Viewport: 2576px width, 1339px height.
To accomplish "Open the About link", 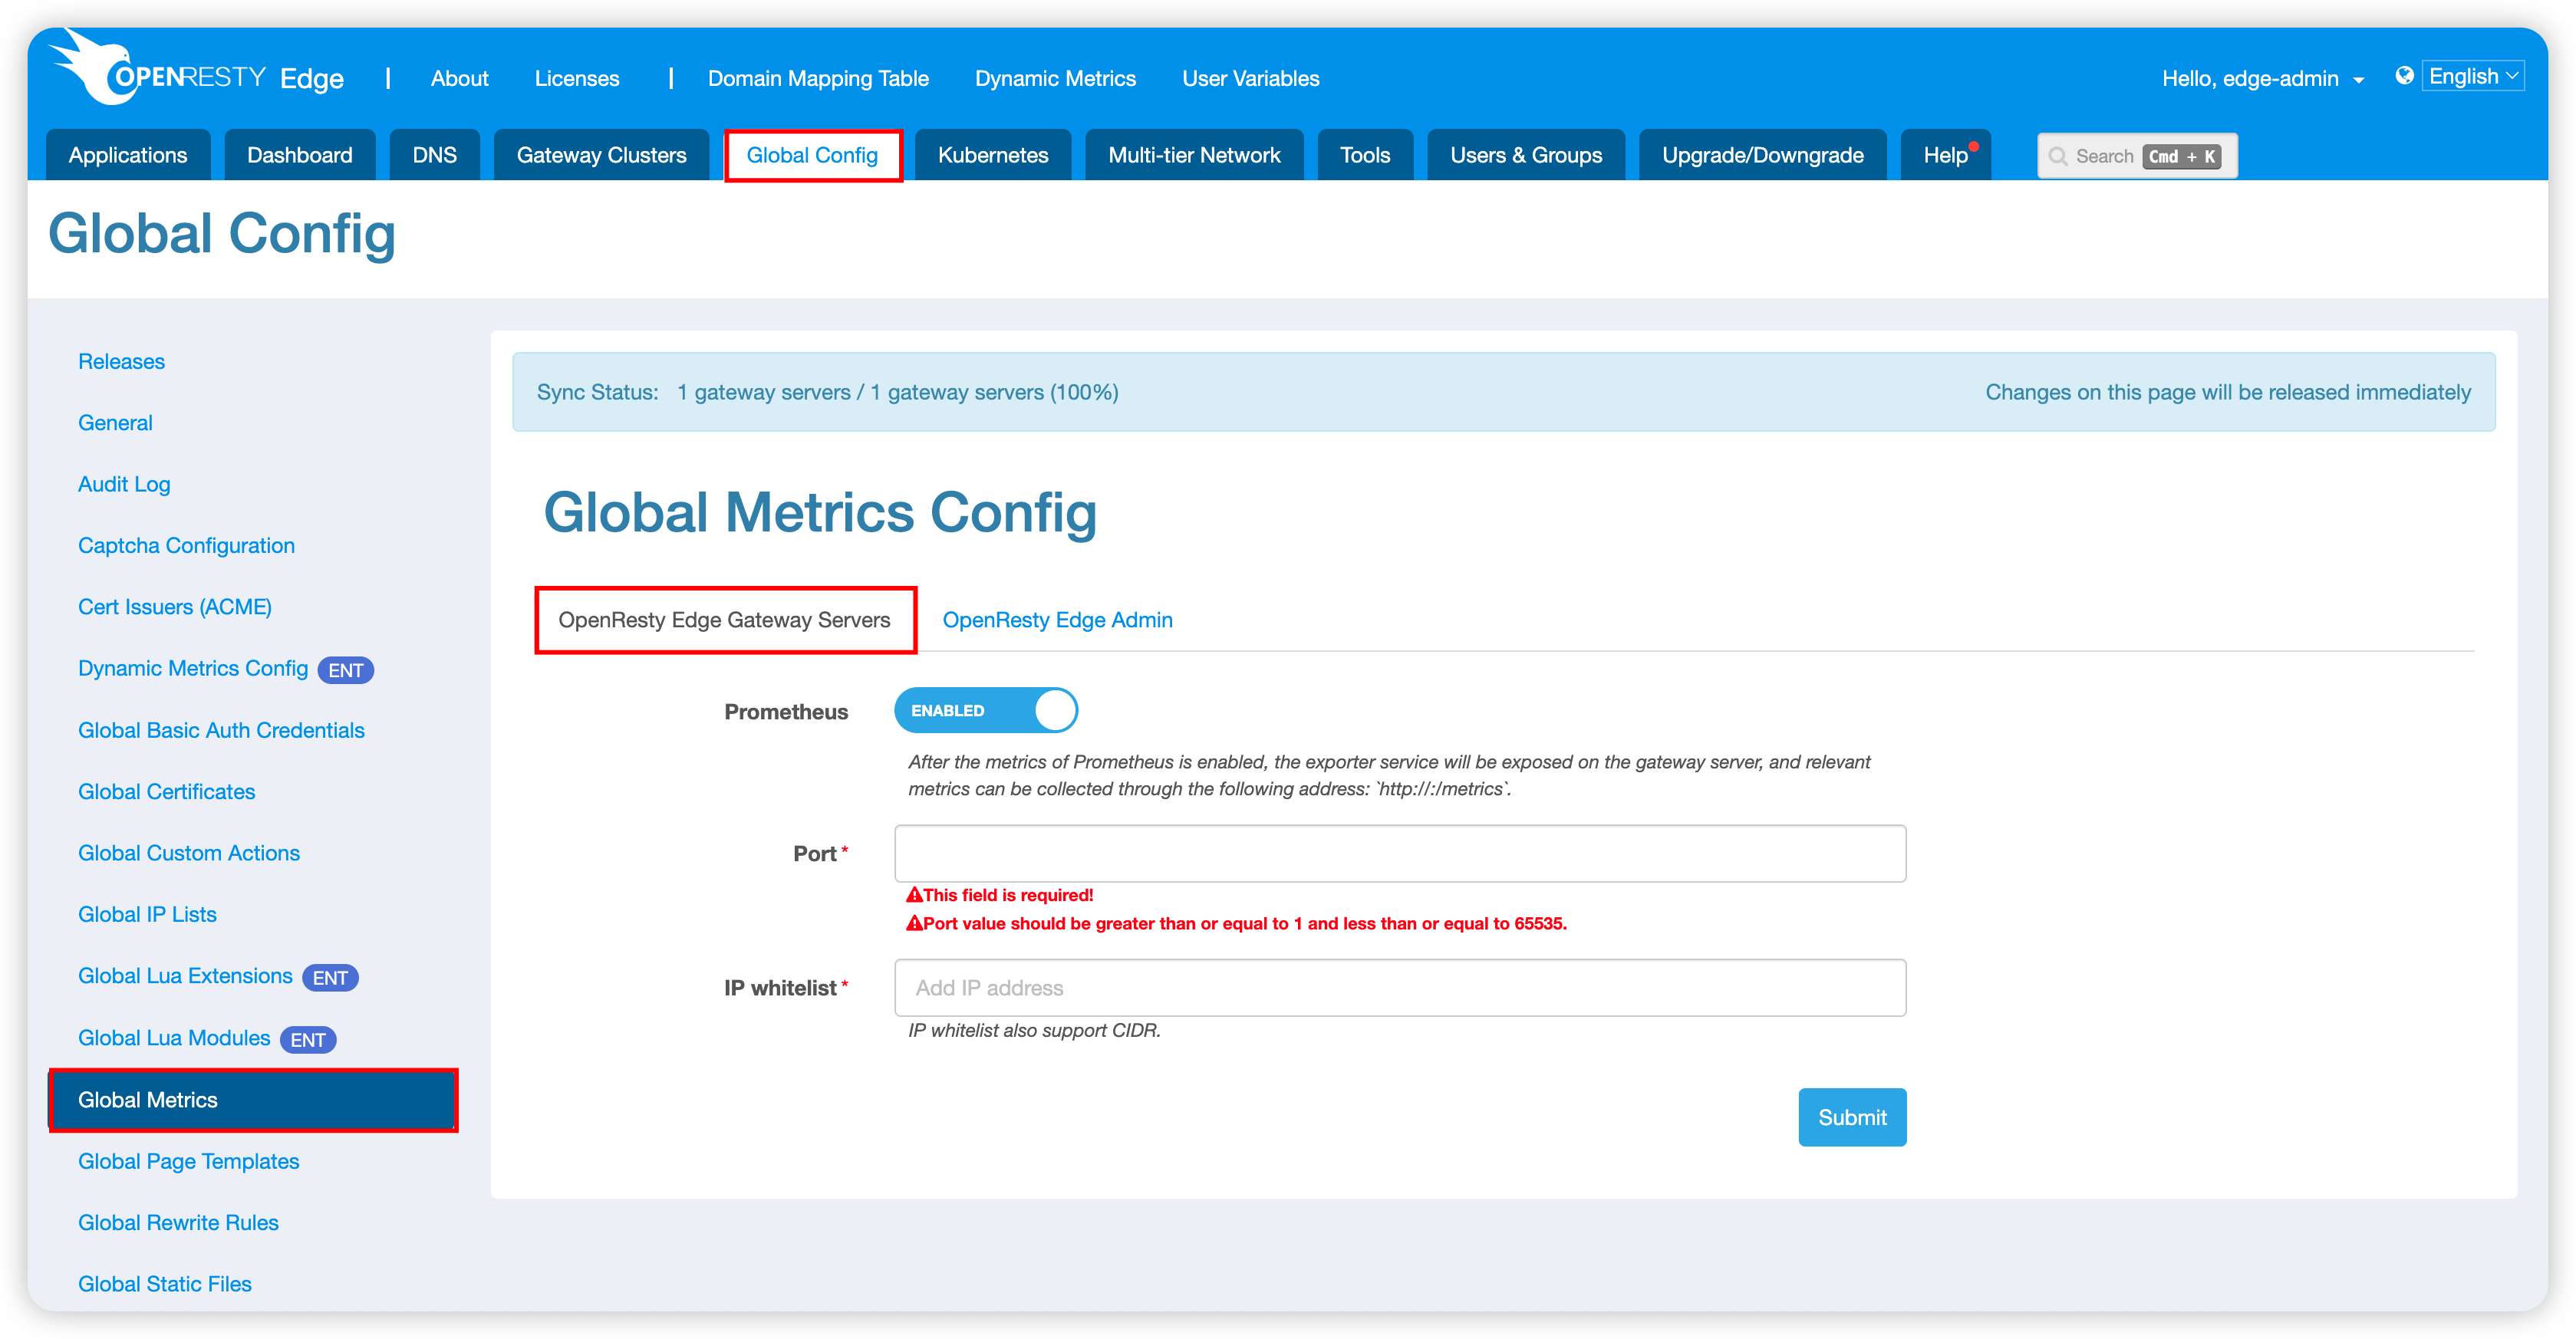I will click(459, 78).
